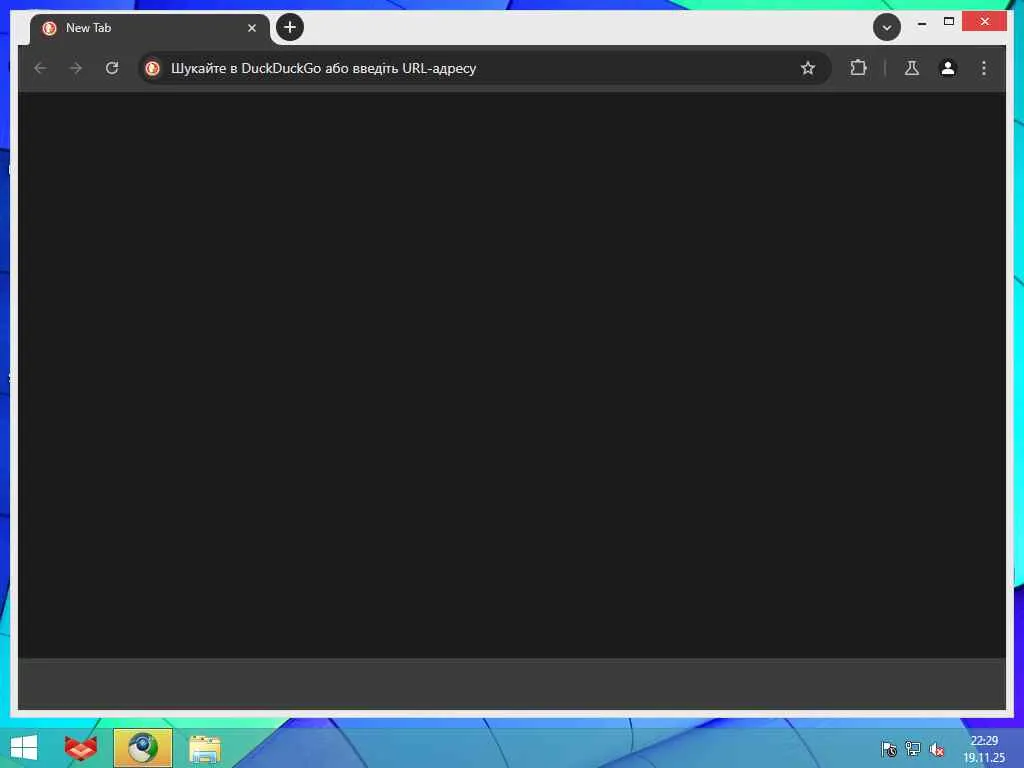Open File Explorer from taskbar
The image size is (1024, 768).
(204, 748)
